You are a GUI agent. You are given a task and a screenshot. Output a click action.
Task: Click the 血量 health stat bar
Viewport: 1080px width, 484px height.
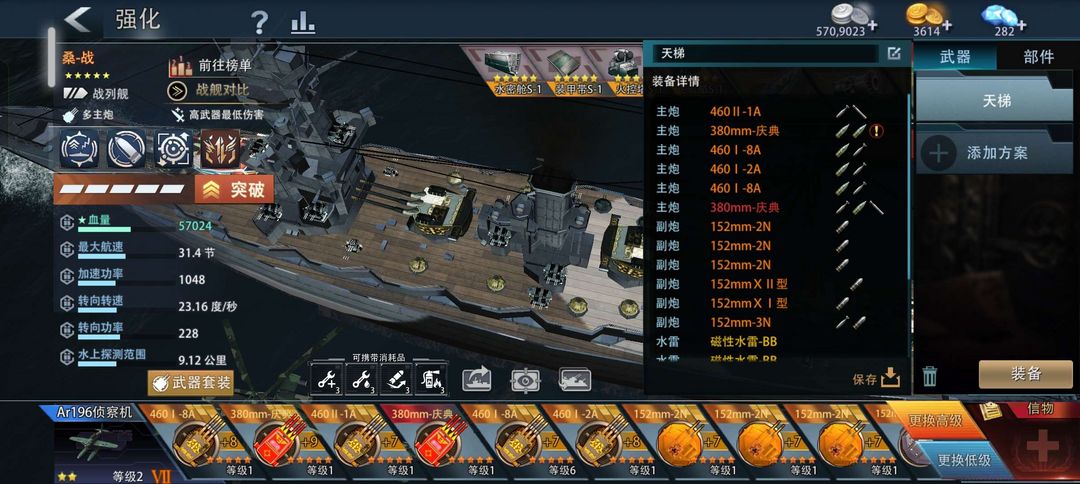coord(138,224)
